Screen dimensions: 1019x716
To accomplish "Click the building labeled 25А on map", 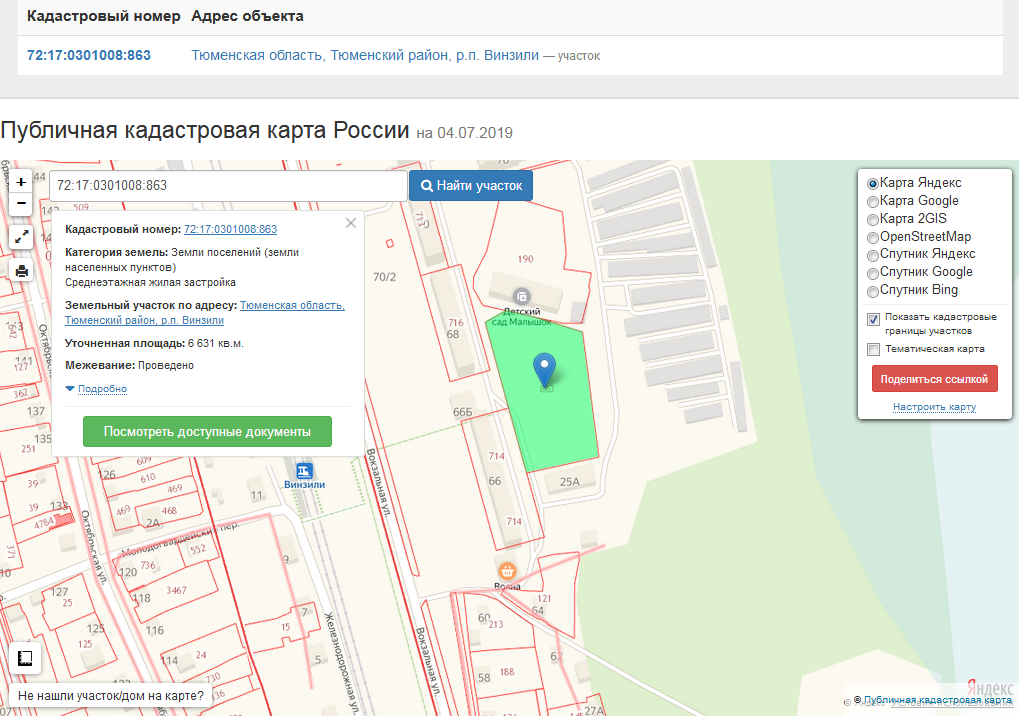I will click(569, 481).
